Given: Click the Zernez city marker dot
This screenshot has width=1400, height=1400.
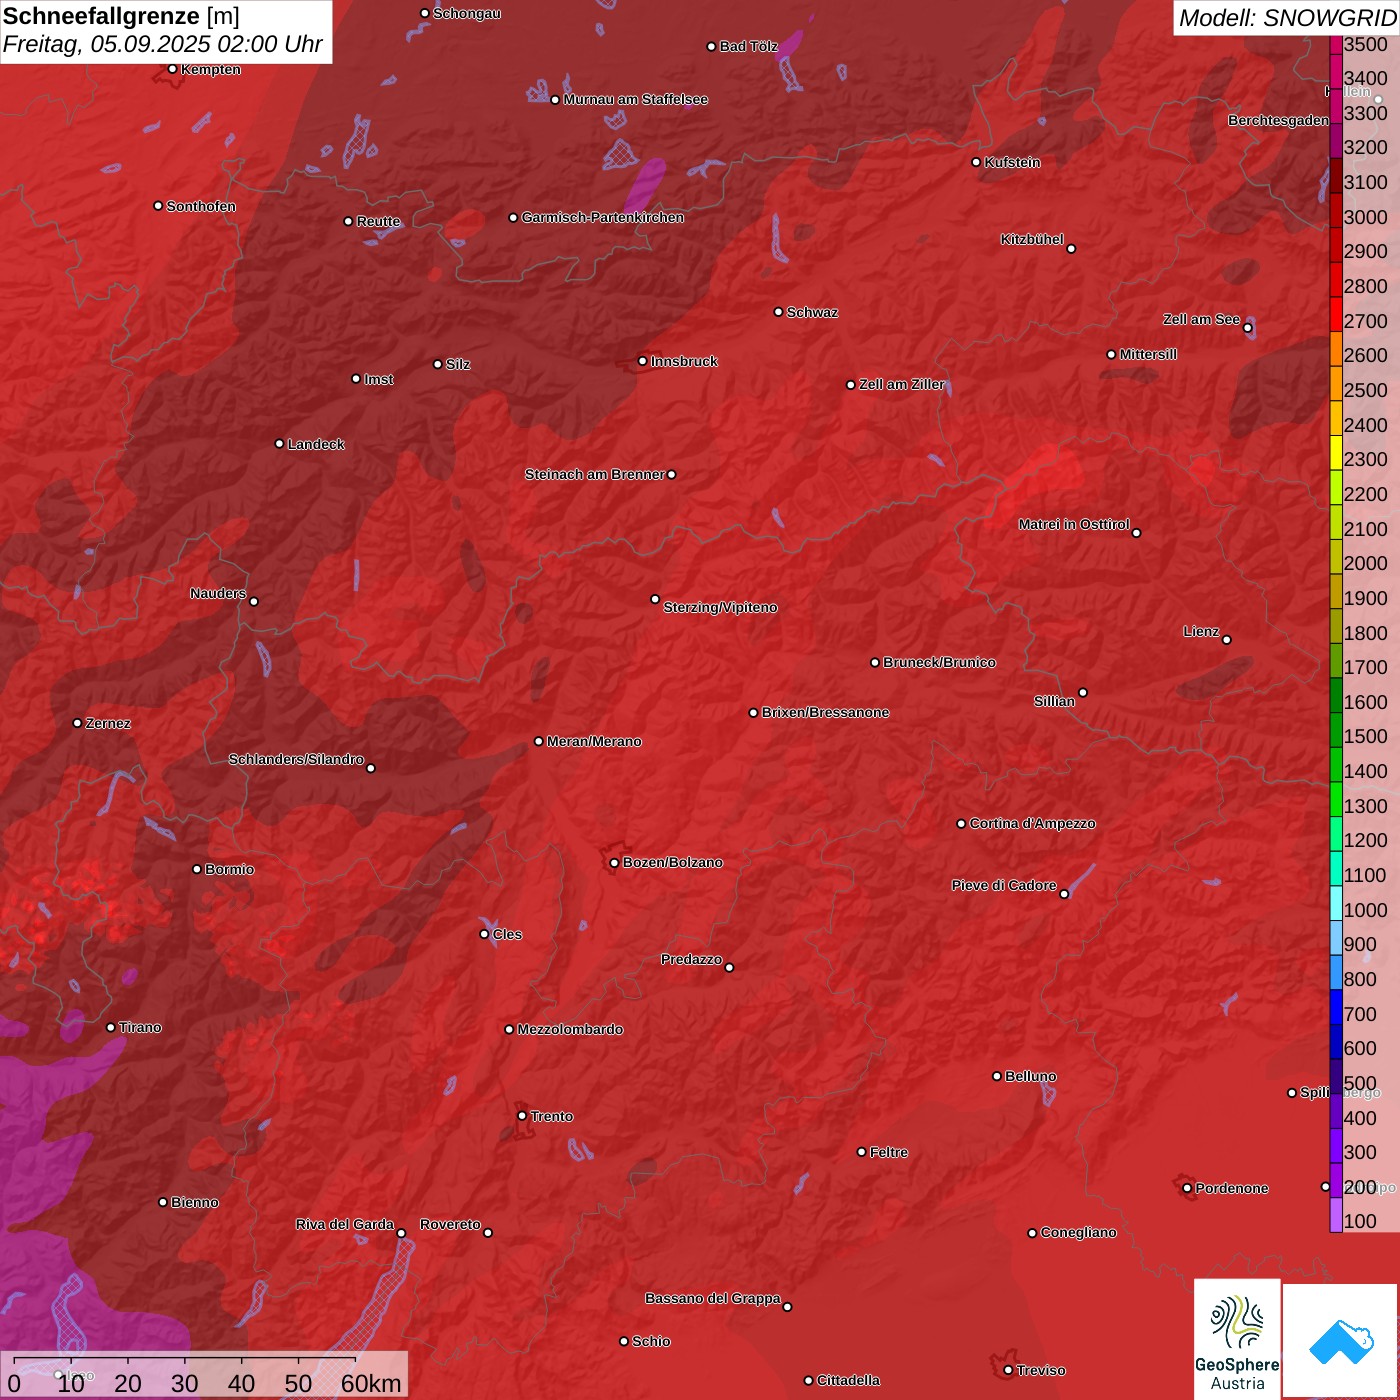Looking at the screenshot, I should 77,723.
